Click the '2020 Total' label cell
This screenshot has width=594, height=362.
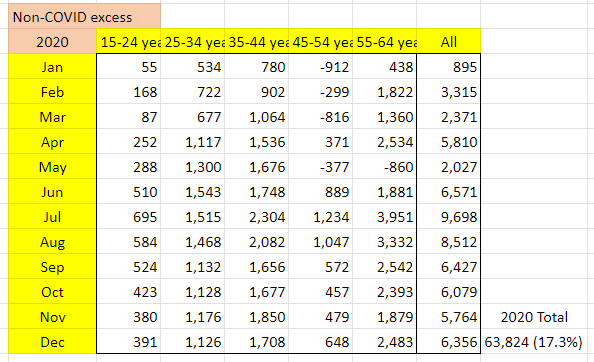(x=534, y=317)
